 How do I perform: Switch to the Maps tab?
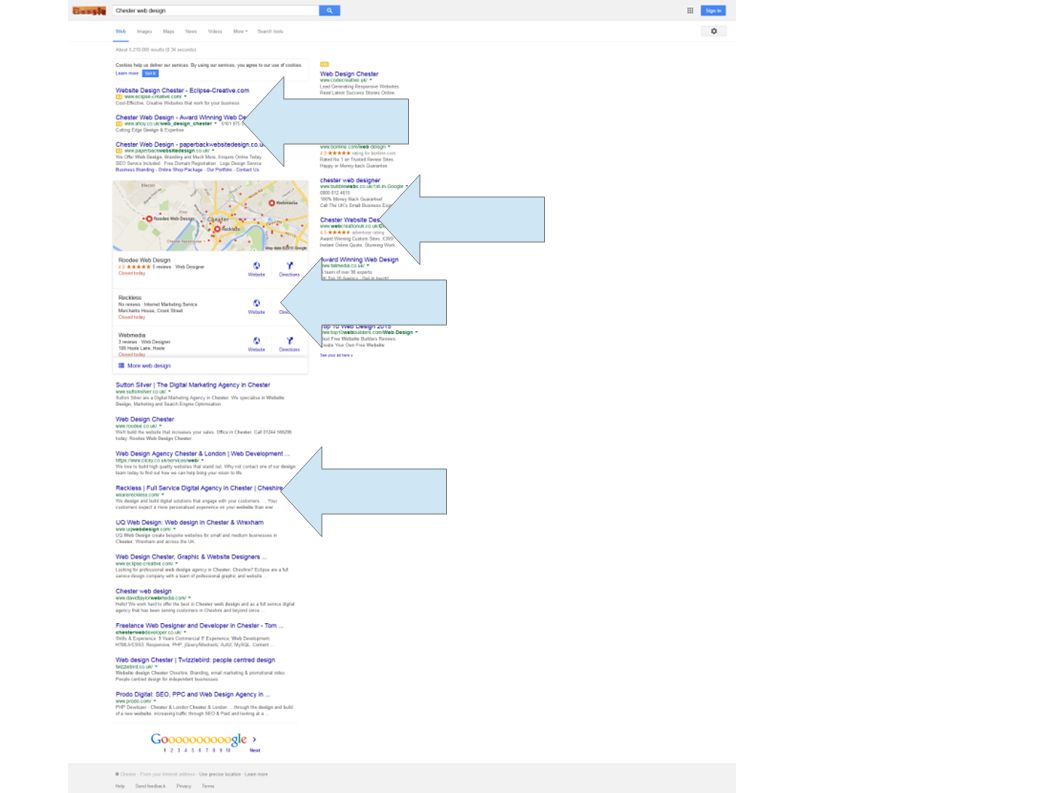(x=169, y=32)
